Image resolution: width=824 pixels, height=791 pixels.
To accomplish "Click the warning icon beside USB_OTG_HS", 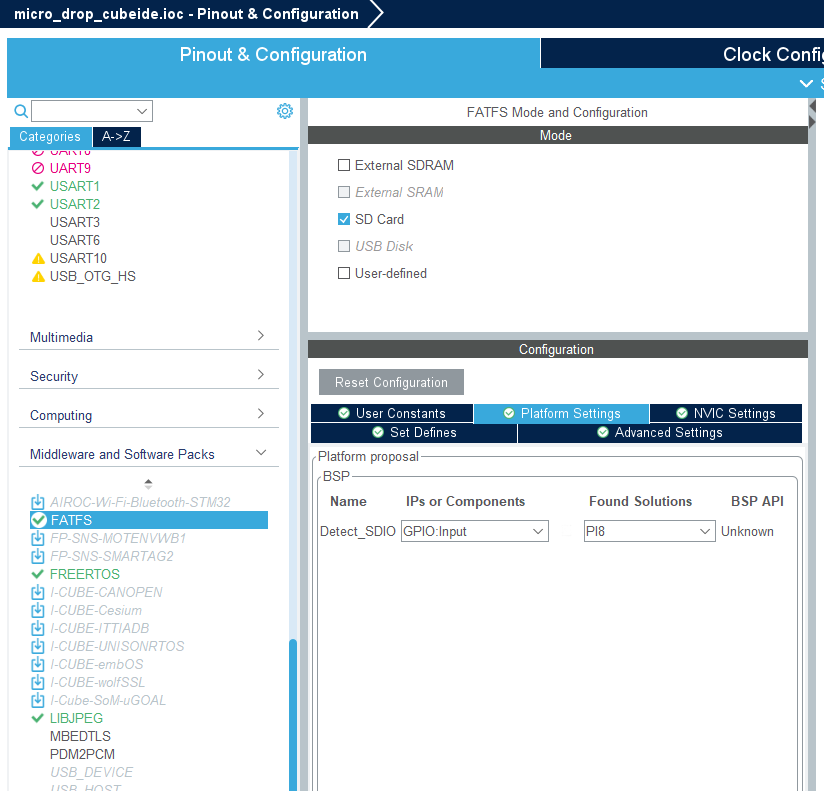I will coord(38,276).
